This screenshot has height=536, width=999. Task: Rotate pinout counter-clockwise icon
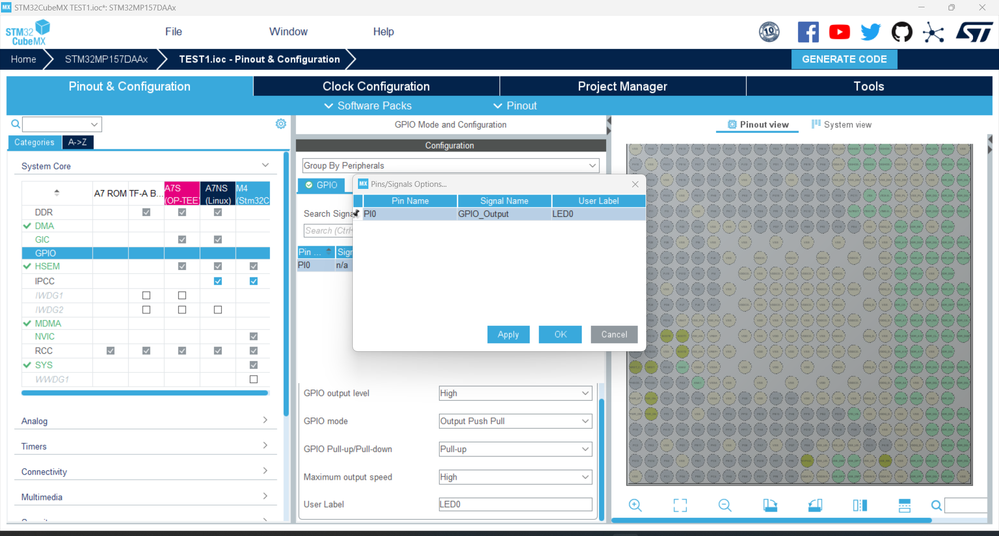point(815,505)
